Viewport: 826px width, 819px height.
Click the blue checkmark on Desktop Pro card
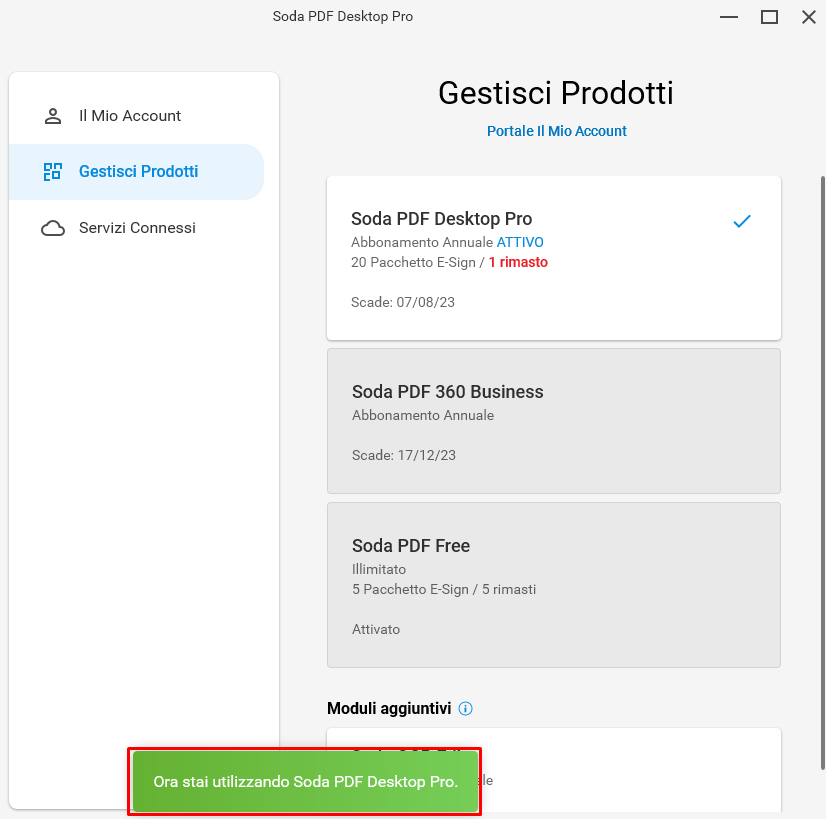click(x=742, y=221)
